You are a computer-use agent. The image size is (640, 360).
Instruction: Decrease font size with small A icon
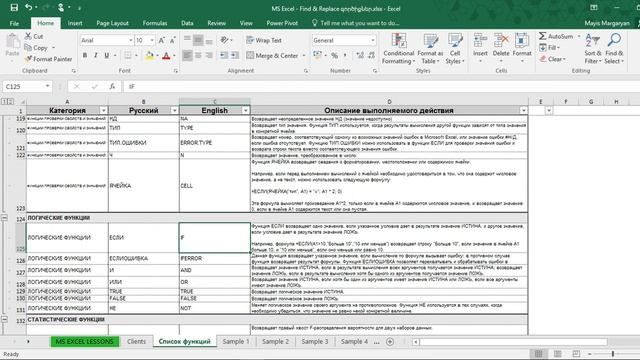[x=173, y=40]
